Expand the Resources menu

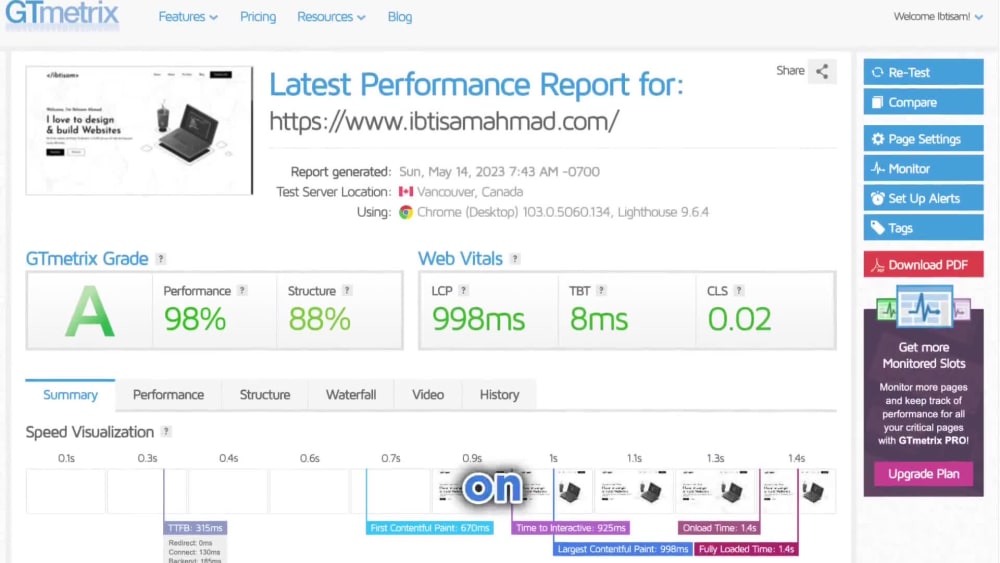[x=331, y=17]
